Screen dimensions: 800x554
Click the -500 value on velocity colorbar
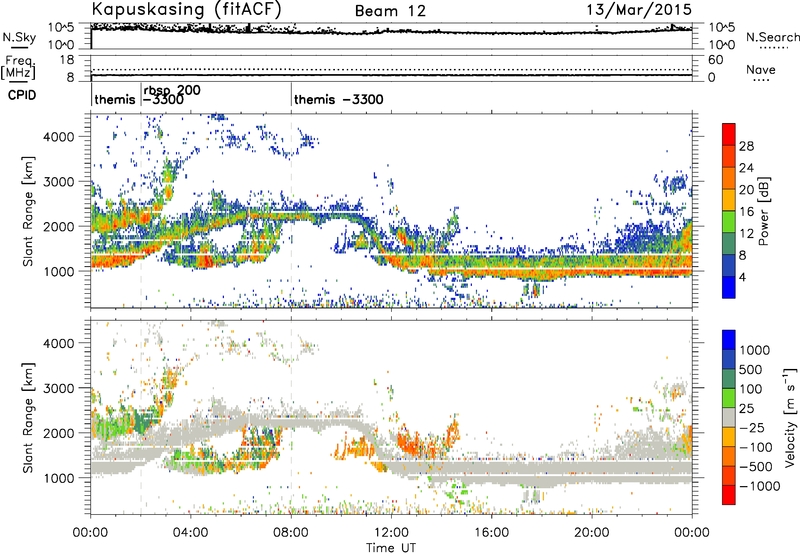(x=756, y=467)
